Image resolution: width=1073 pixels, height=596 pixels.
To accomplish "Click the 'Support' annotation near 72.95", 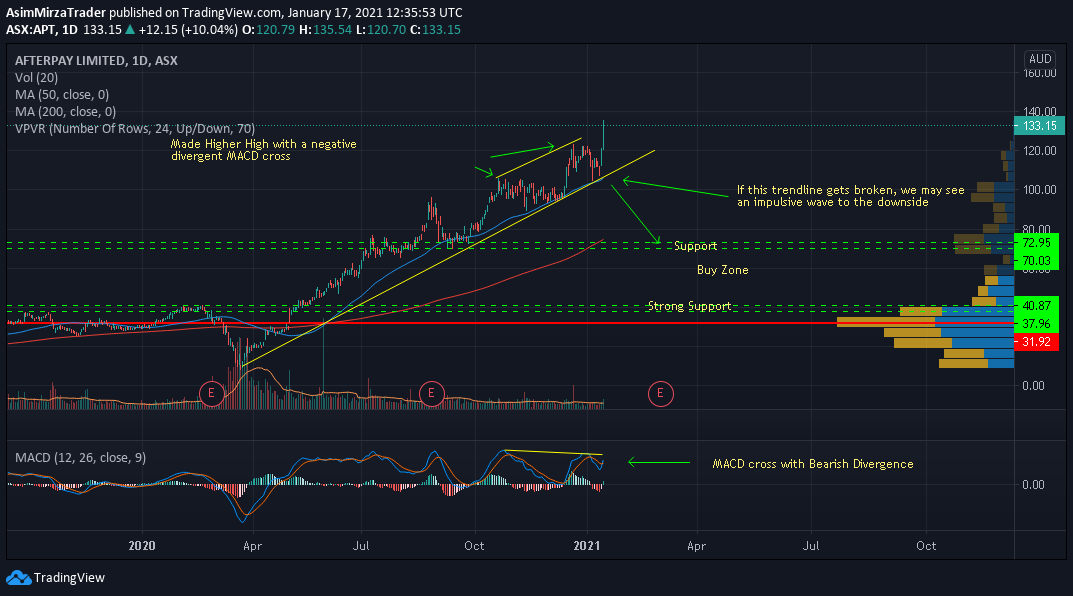I will (695, 246).
